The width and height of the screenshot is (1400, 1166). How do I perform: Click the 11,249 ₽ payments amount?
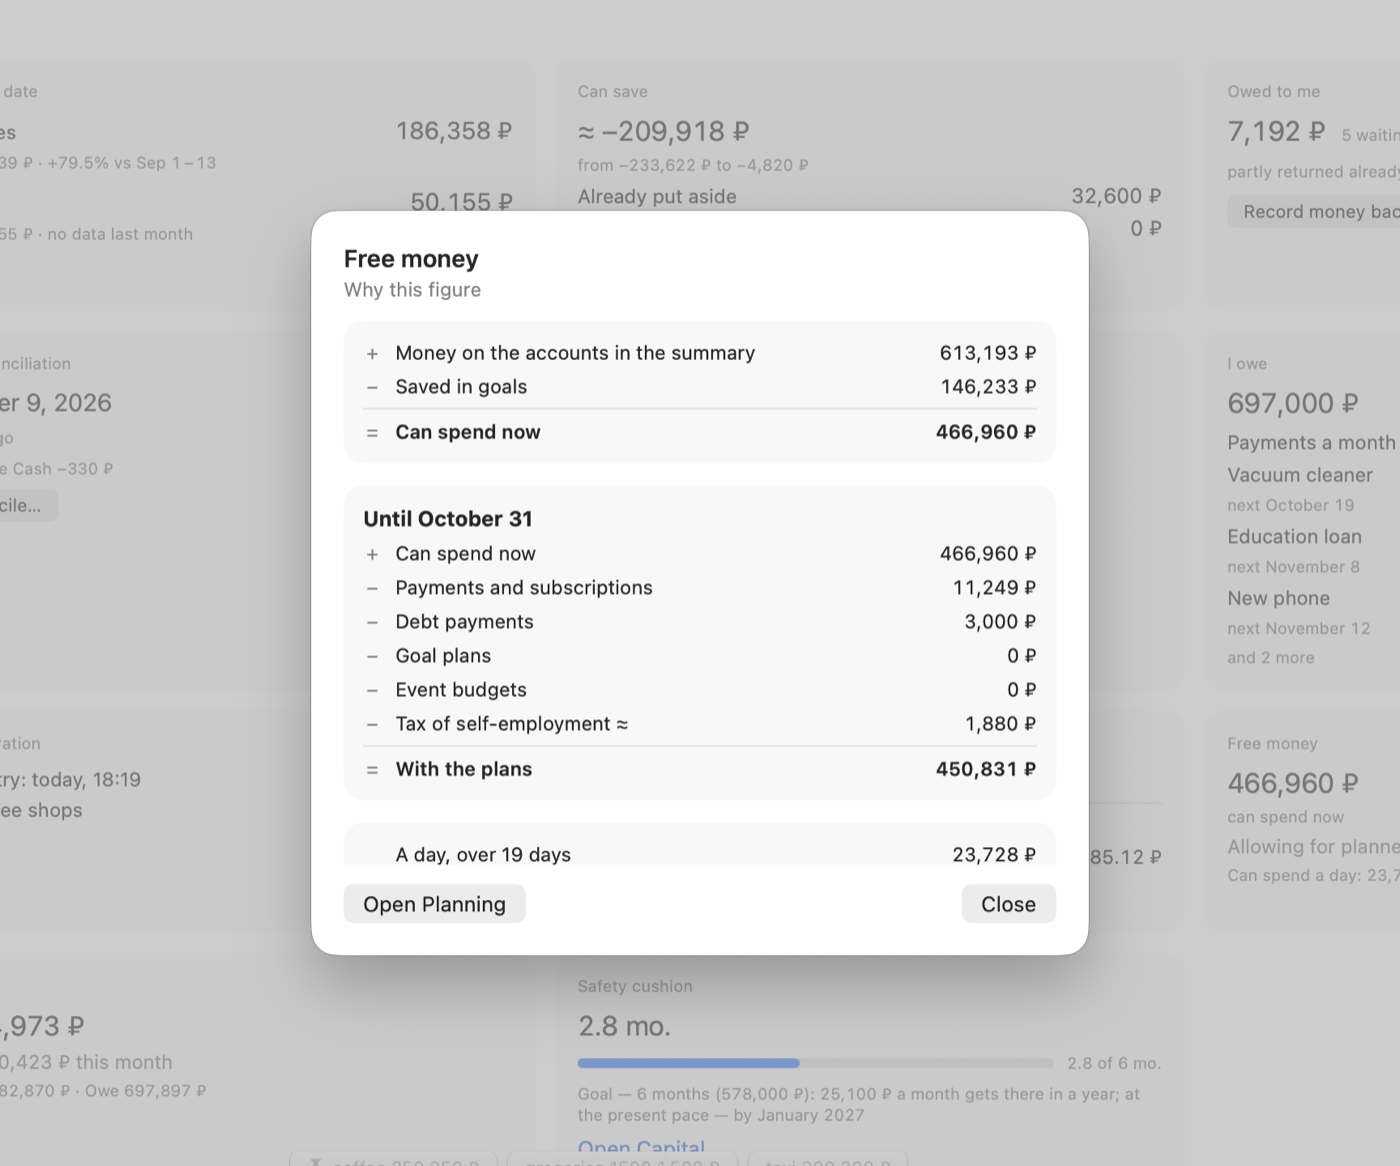pos(994,588)
